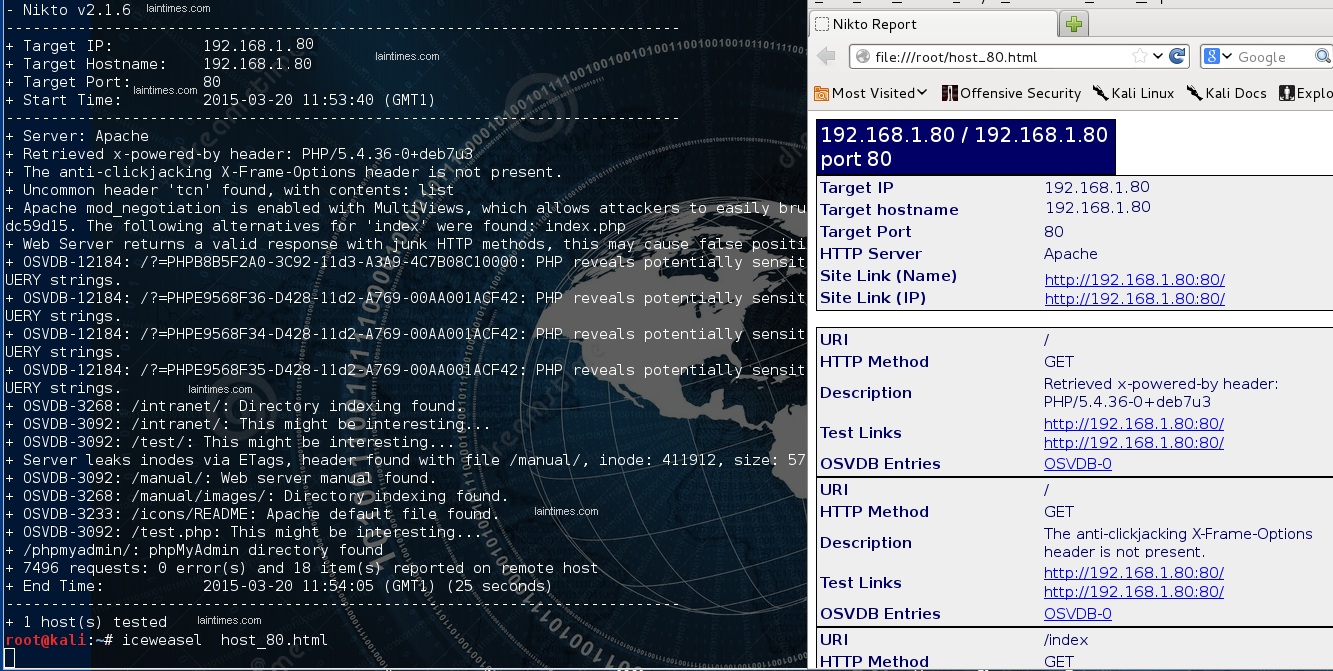Click the Google search engine icon
Screen dimensions: 1333x671
(1211, 57)
